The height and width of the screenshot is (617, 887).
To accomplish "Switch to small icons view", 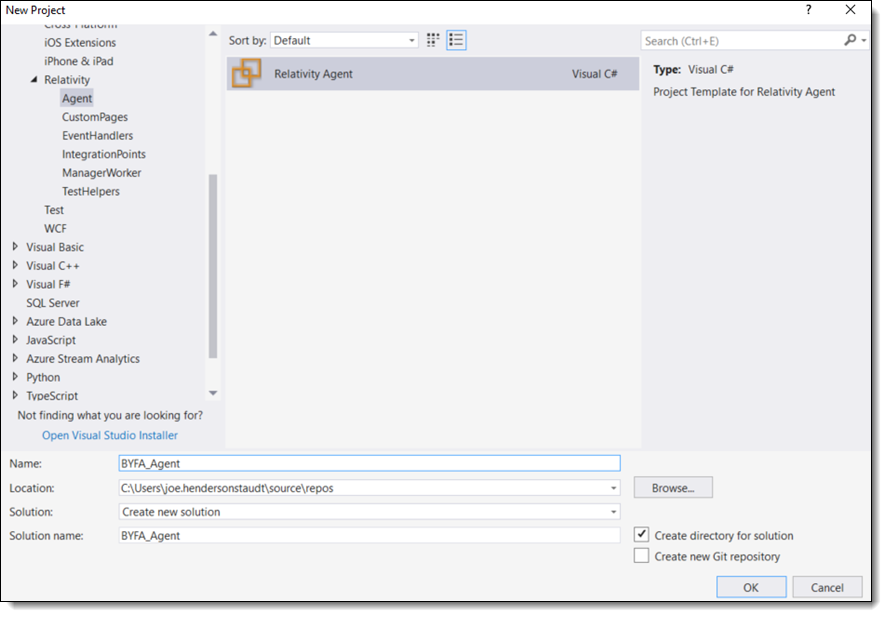I will (x=433, y=40).
